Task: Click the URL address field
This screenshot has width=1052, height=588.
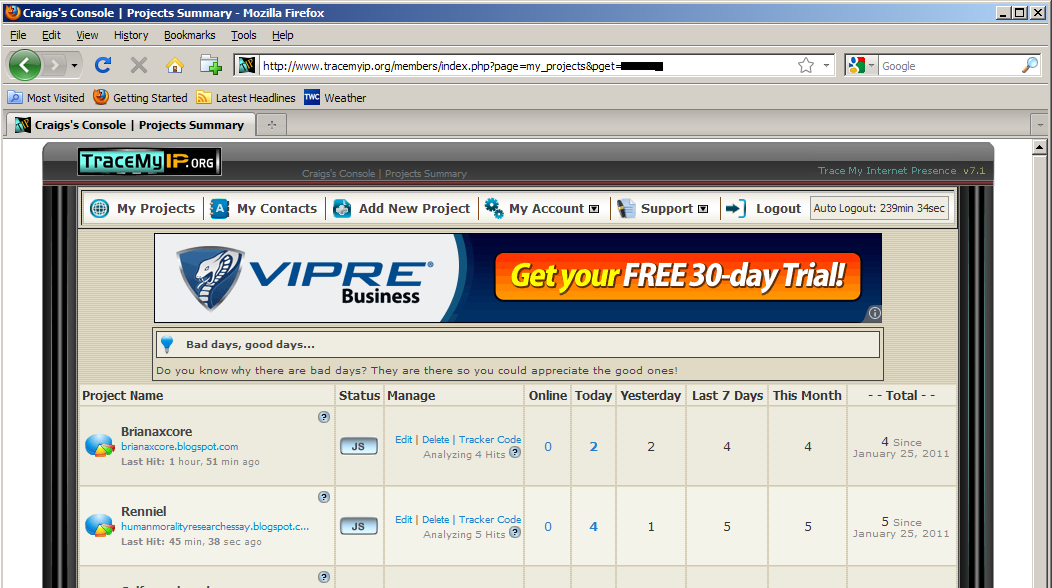Action: coord(527,66)
